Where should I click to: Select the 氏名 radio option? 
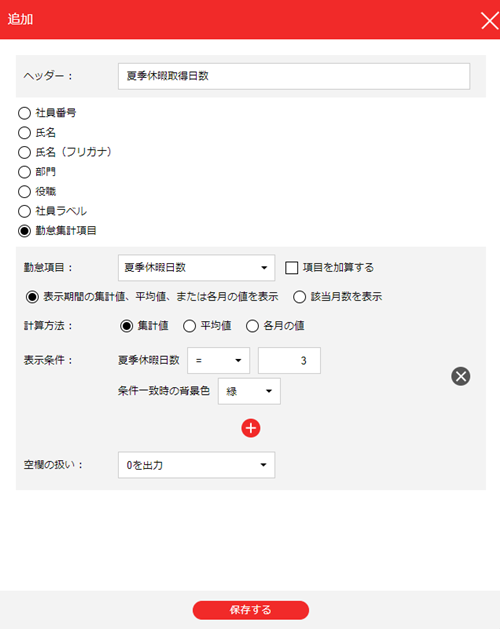pos(24,133)
